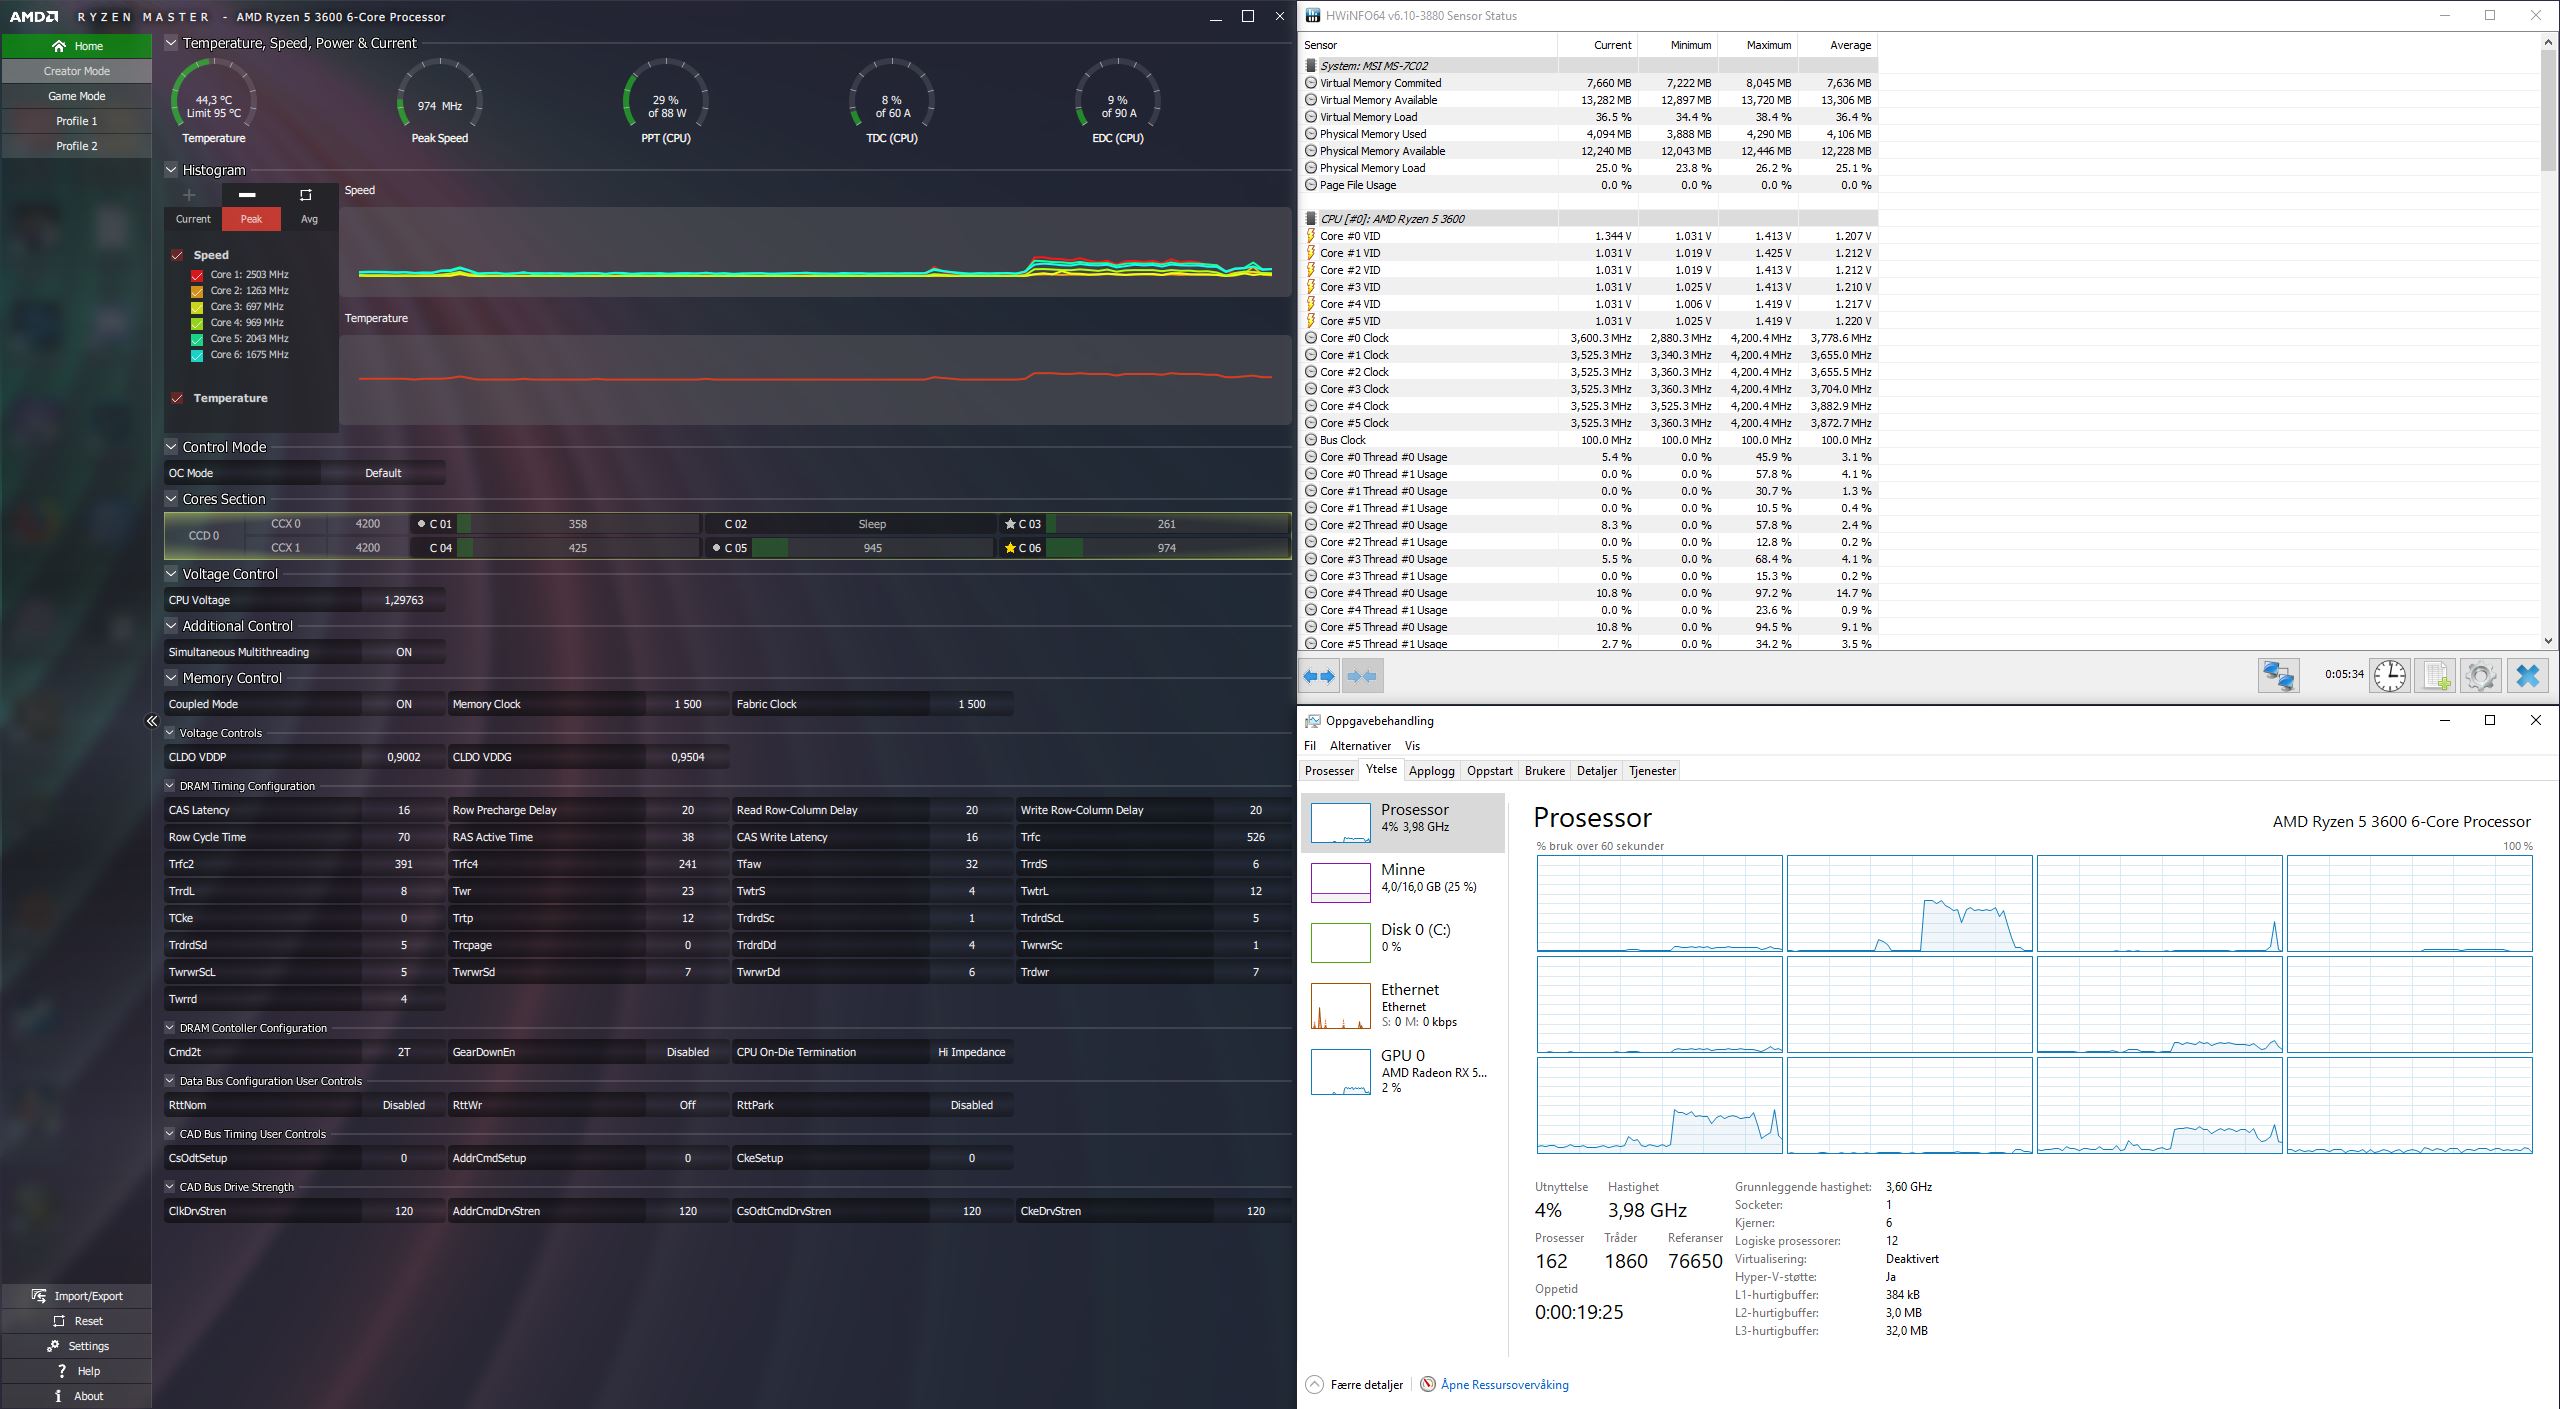Toggle Core 2 speed checkbox
This screenshot has height=1409, width=2560.
point(197,291)
